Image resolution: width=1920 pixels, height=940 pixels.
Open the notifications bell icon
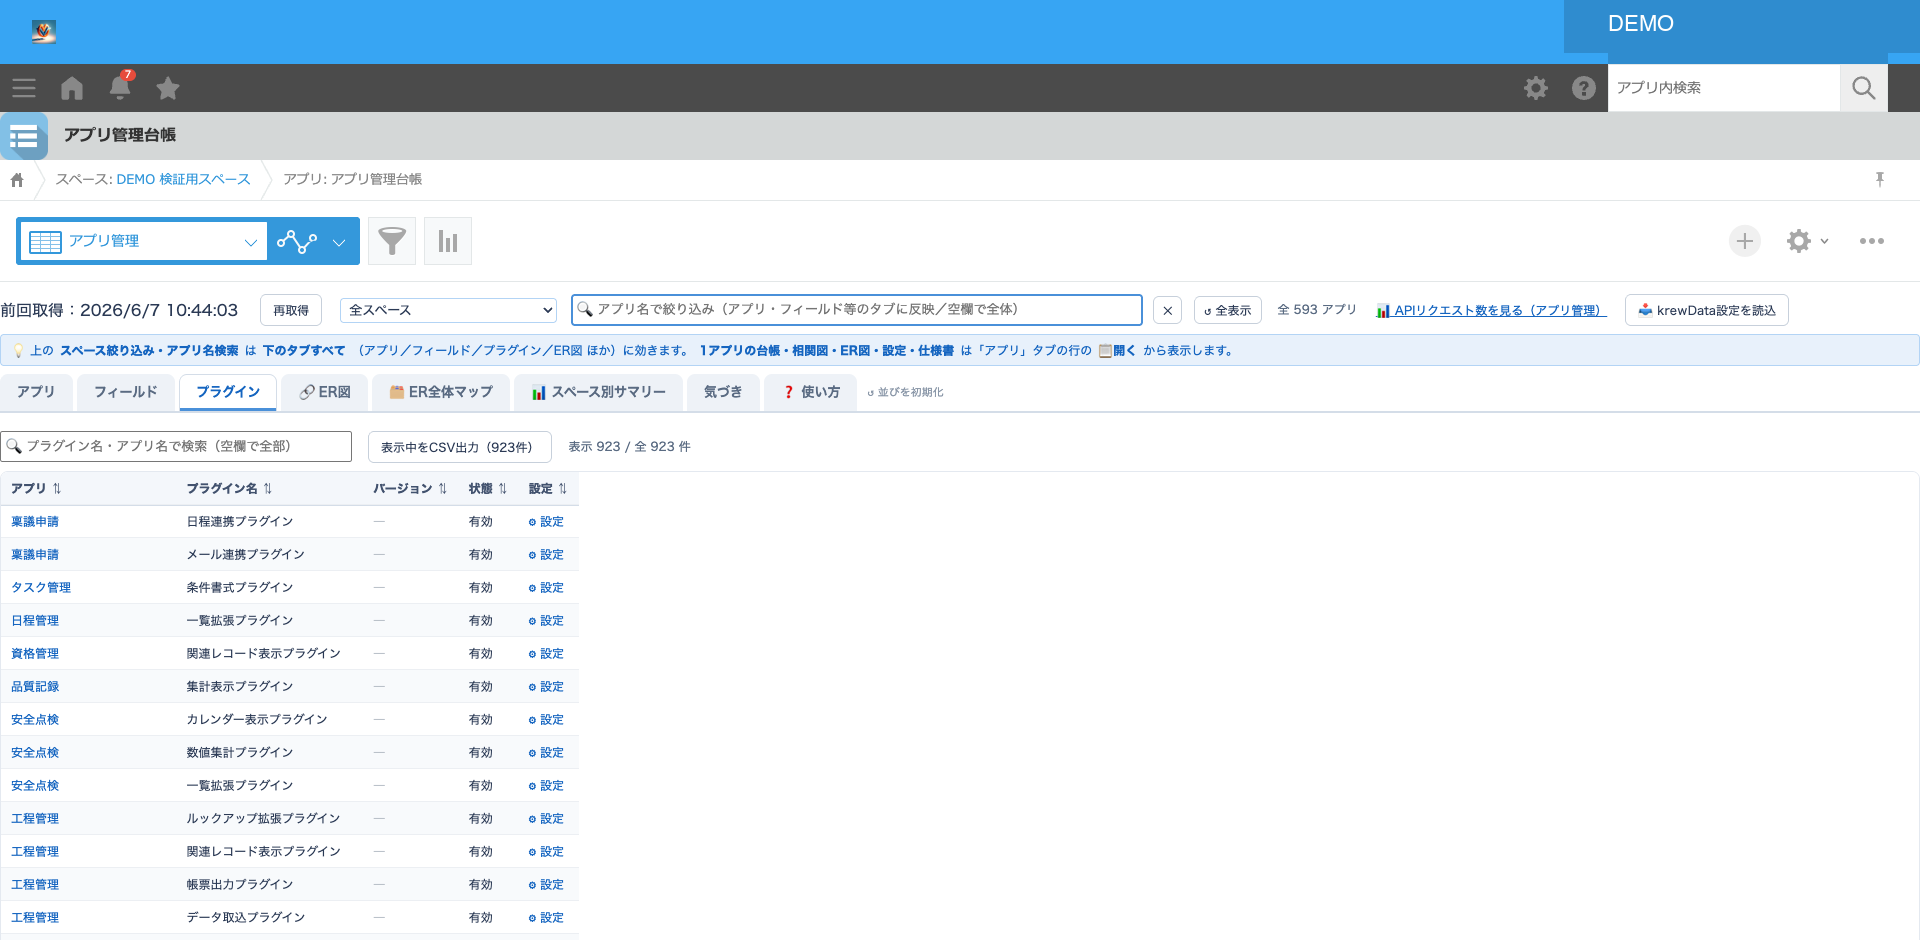120,88
